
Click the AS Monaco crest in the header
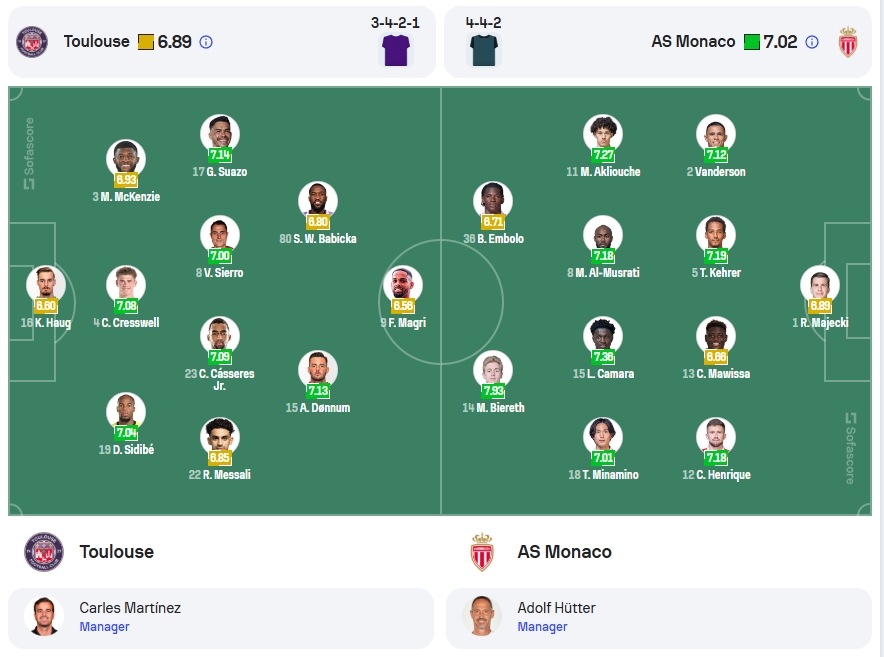pyautogui.click(x=847, y=42)
